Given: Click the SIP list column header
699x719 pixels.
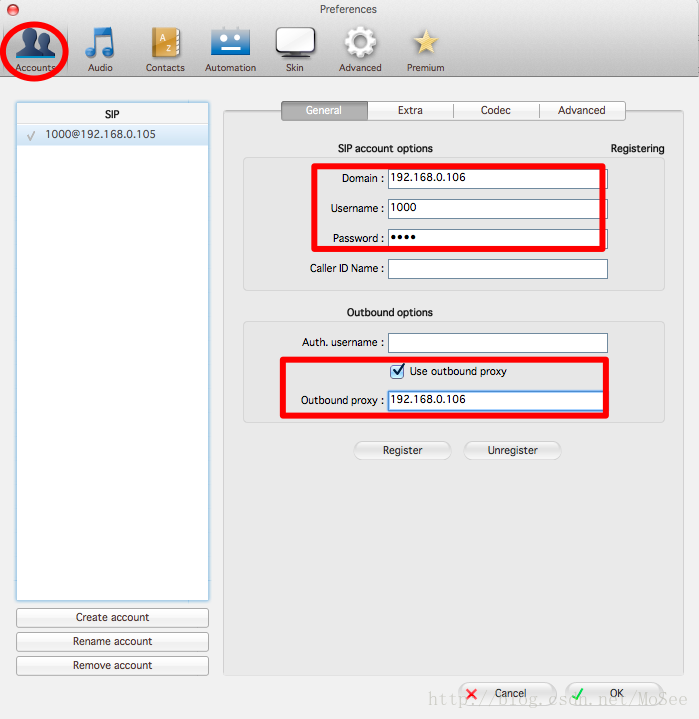Looking at the screenshot, I should [112, 114].
